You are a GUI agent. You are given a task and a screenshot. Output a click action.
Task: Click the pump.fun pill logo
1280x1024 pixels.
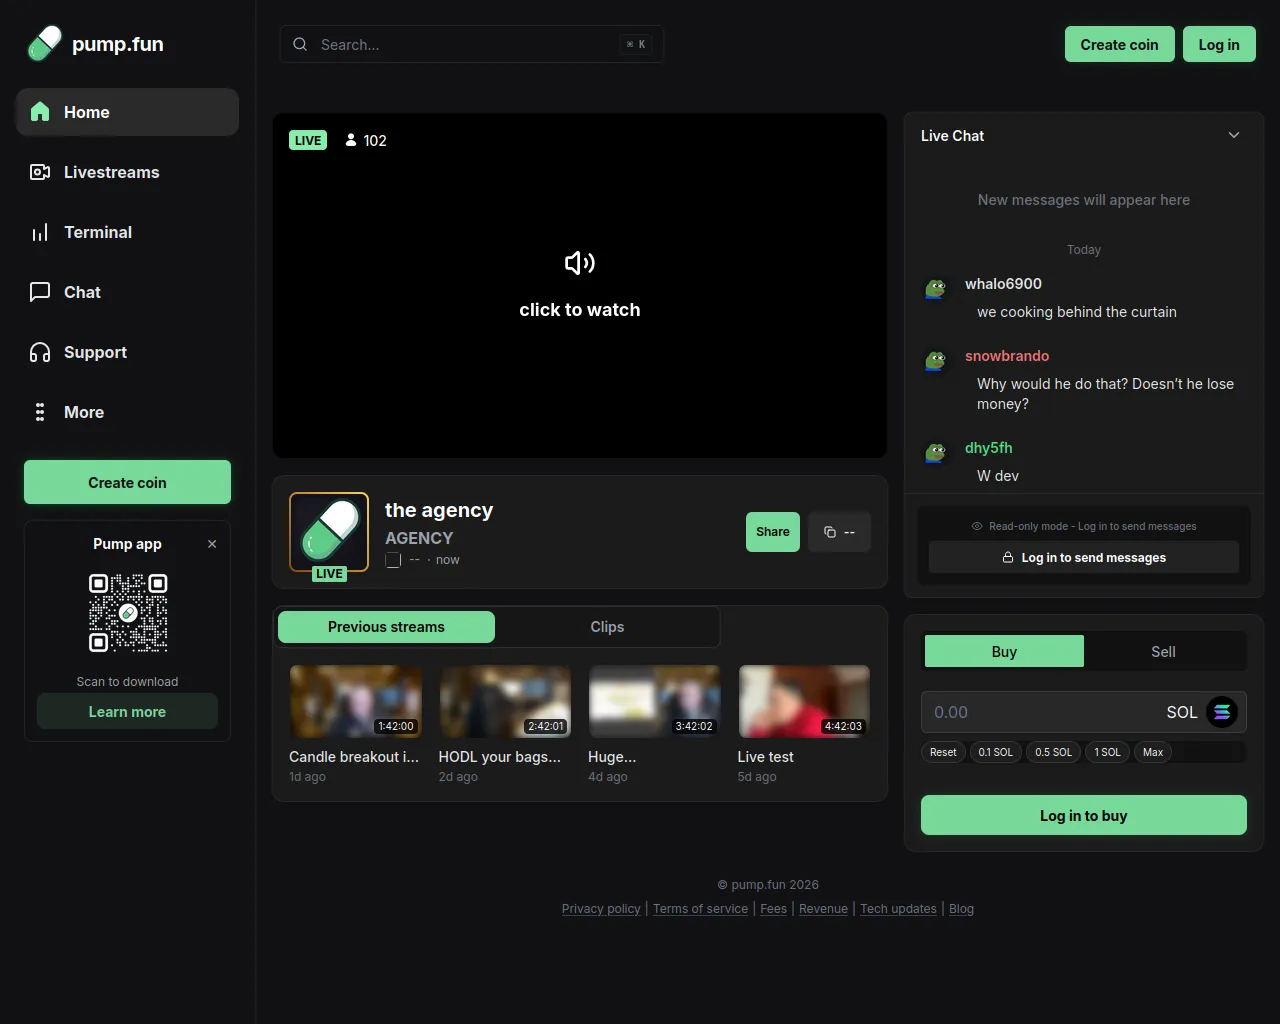pos(44,44)
